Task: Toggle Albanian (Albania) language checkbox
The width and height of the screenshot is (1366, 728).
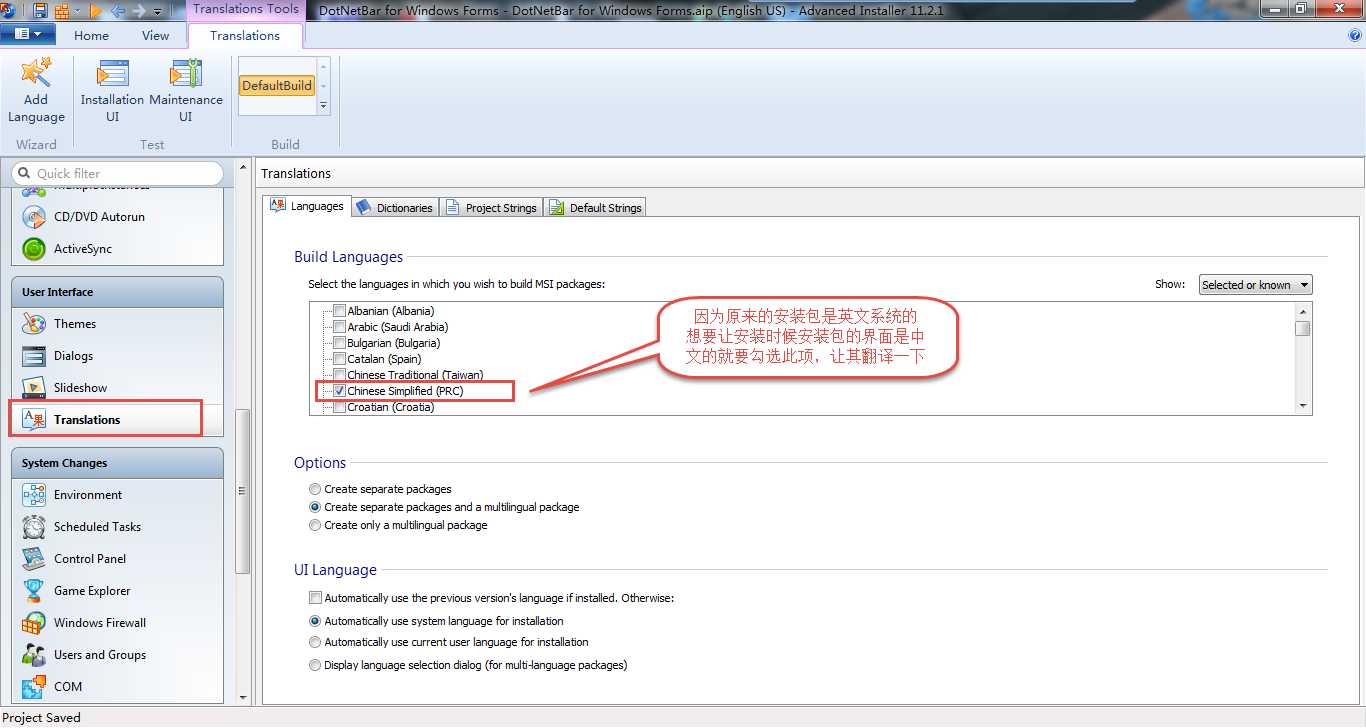Action: click(x=340, y=311)
